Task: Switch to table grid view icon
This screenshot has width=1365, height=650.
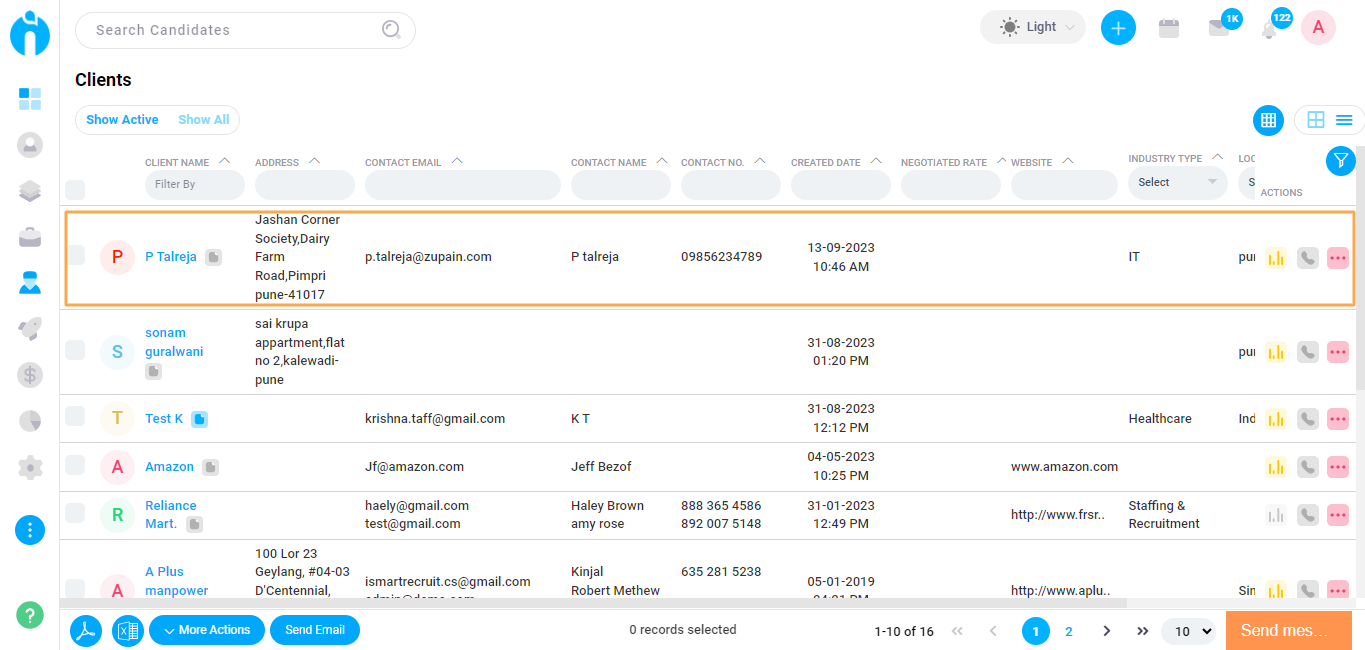Action: coord(1268,120)
